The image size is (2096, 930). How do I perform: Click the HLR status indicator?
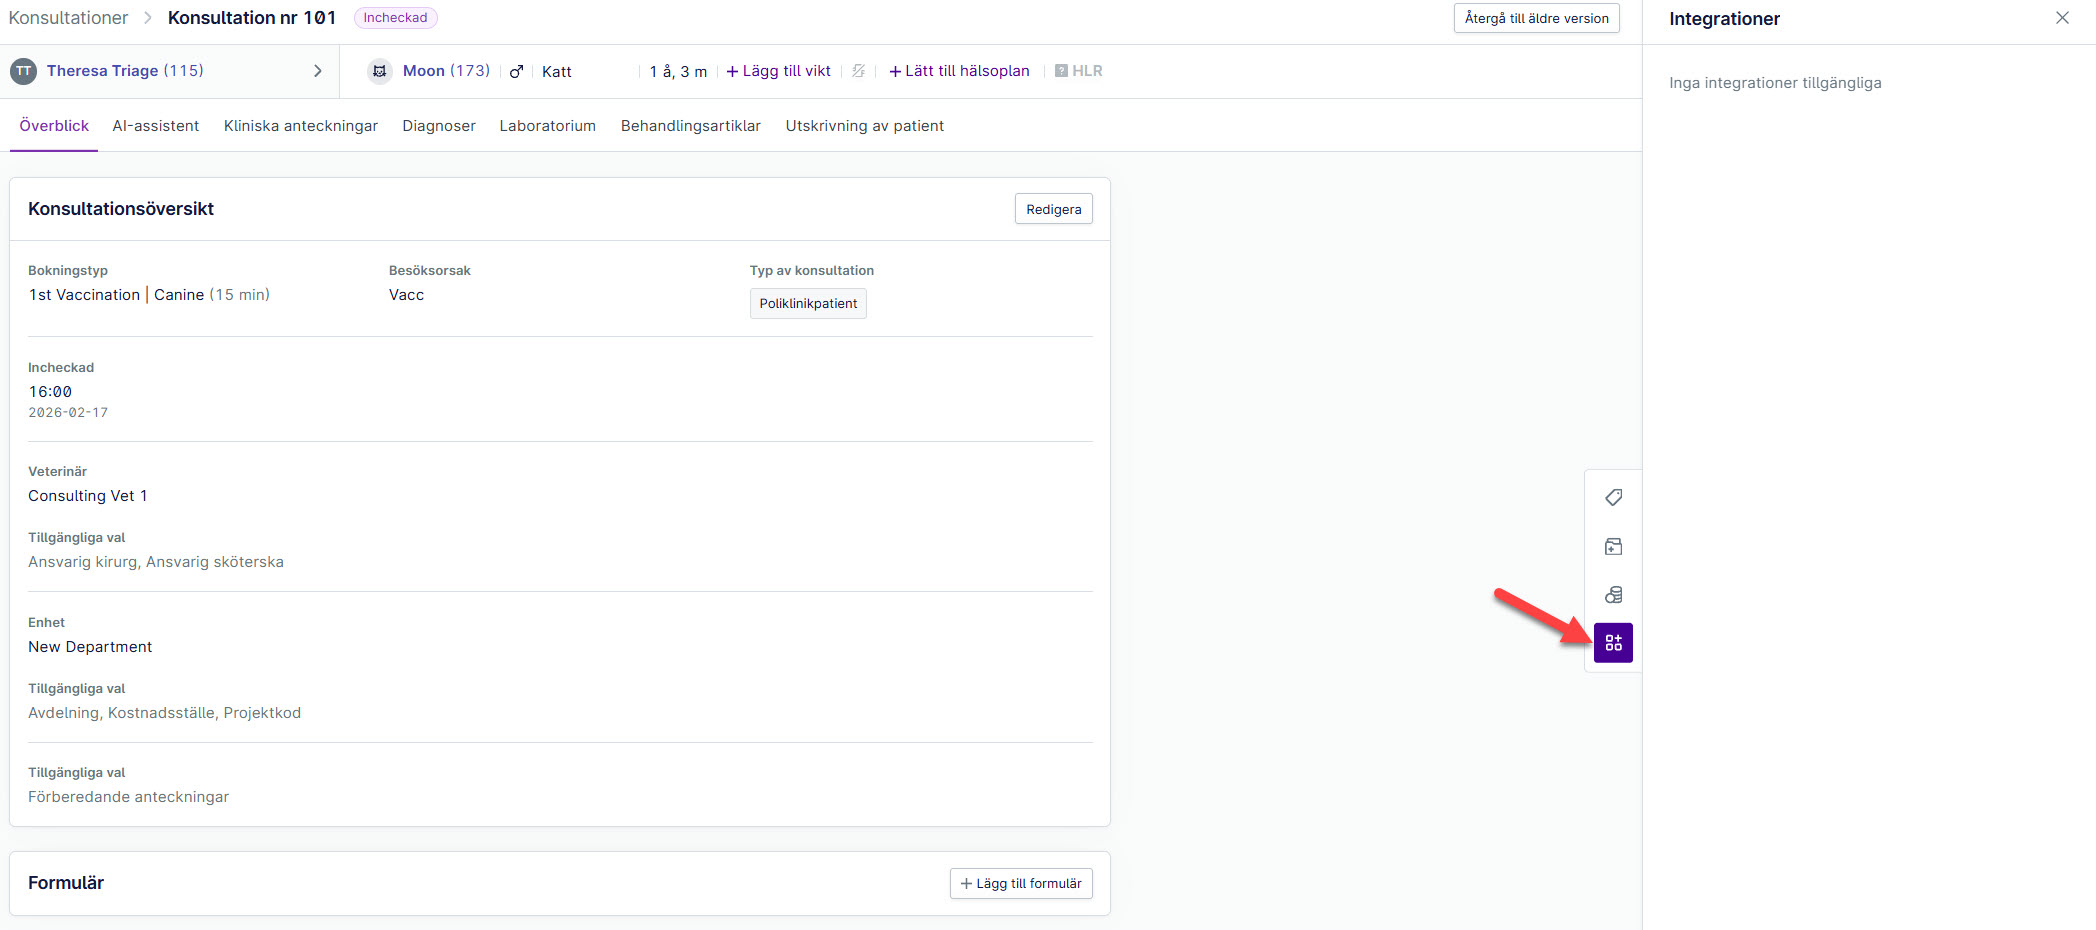point(1078,71)
